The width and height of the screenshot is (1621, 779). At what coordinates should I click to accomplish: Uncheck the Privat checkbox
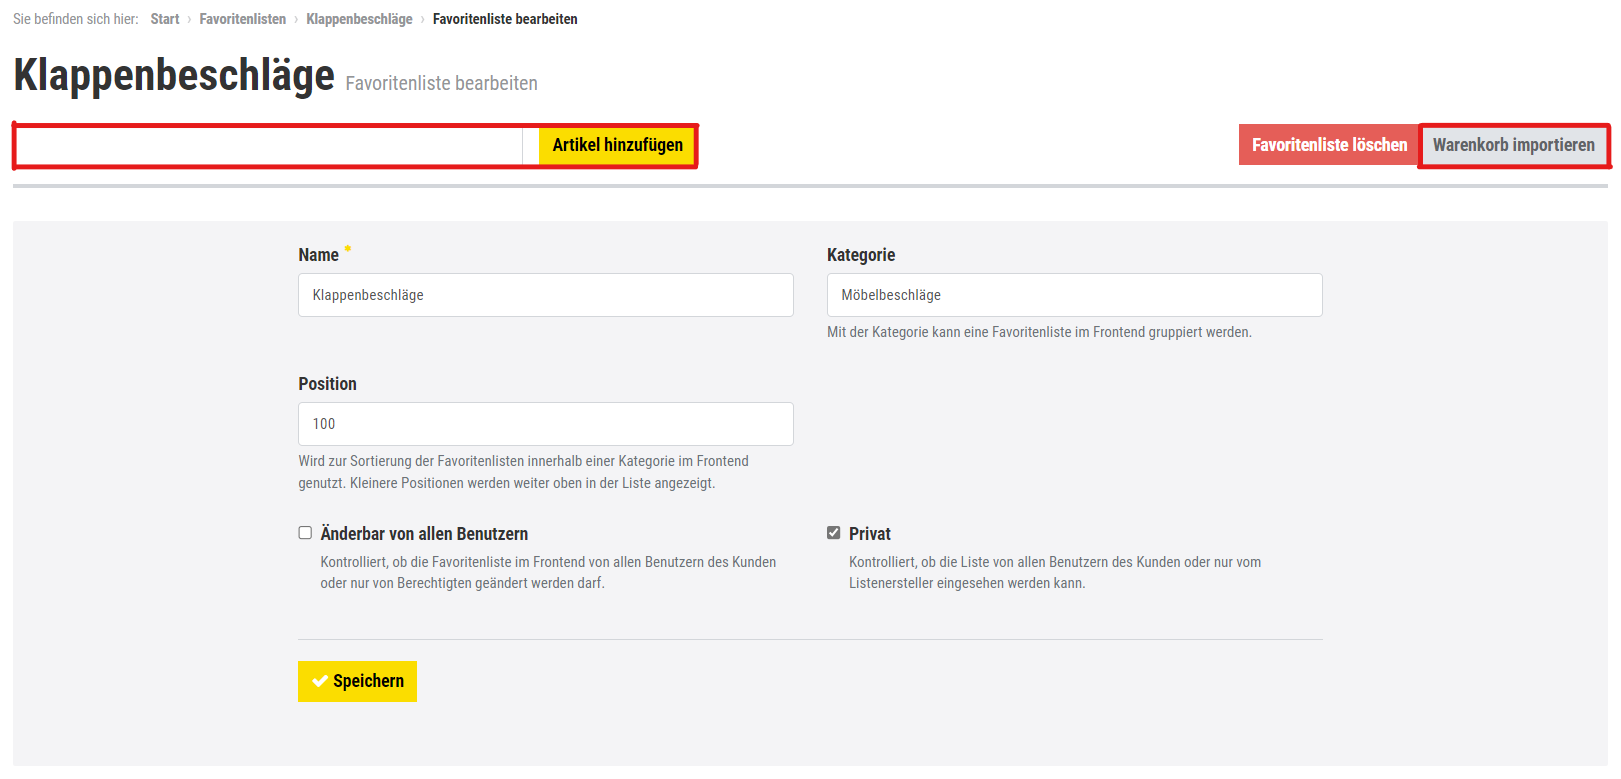(833, 533)
